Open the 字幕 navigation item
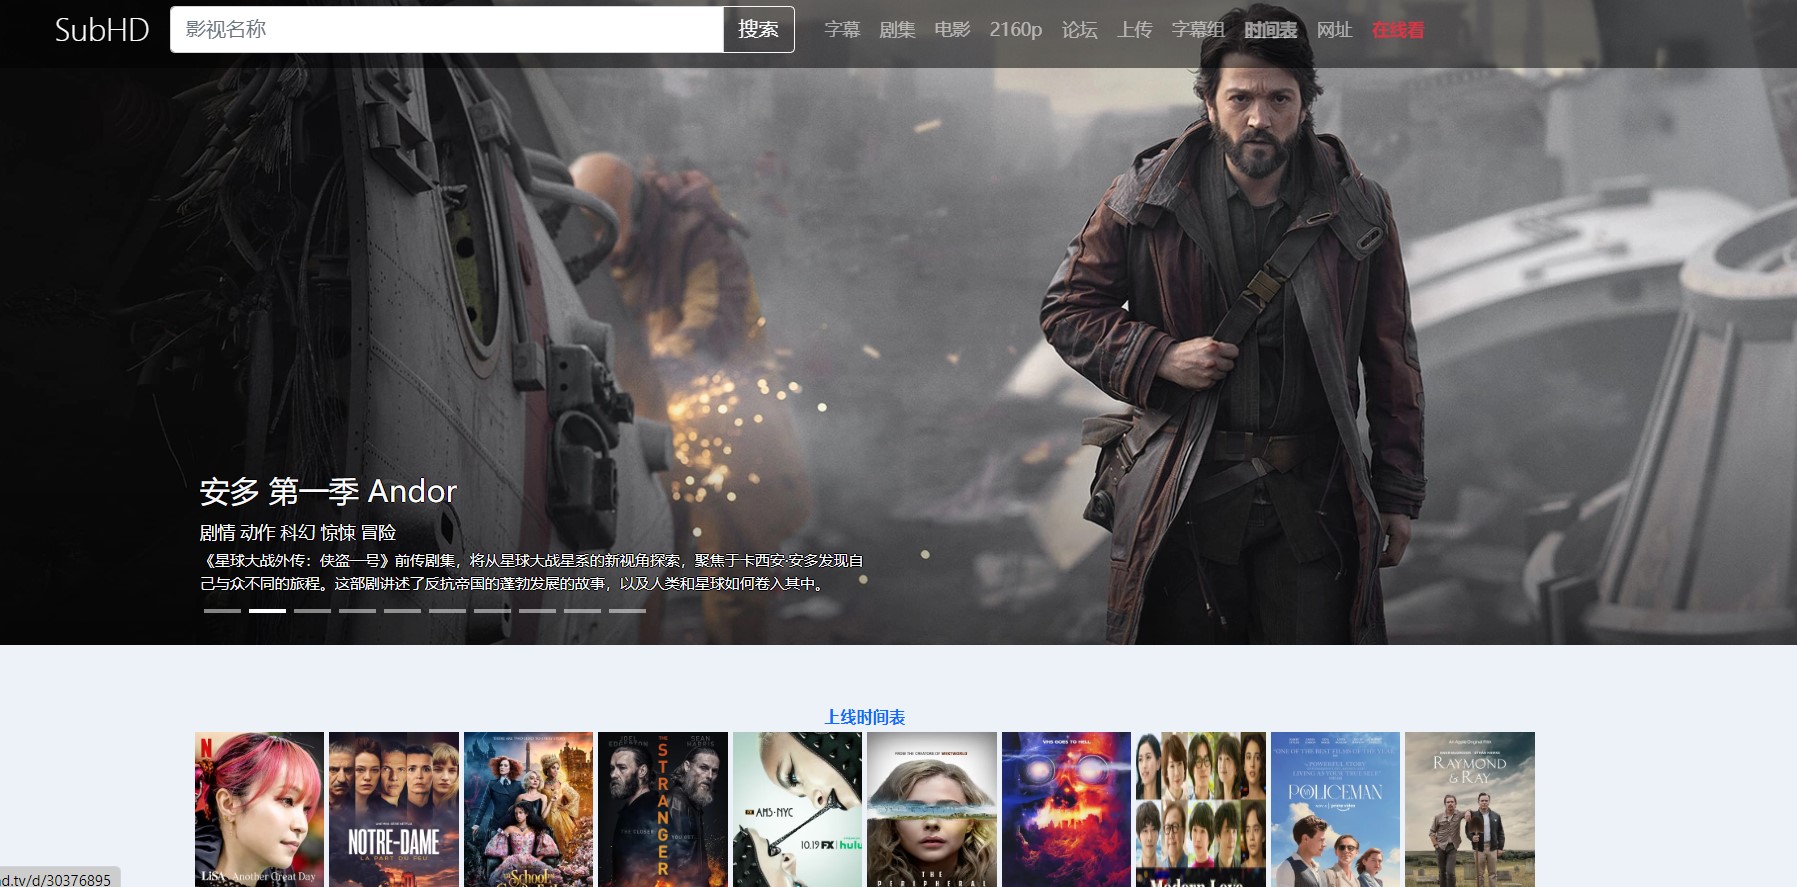This screenshot has height=887, width=1797. 841,30
